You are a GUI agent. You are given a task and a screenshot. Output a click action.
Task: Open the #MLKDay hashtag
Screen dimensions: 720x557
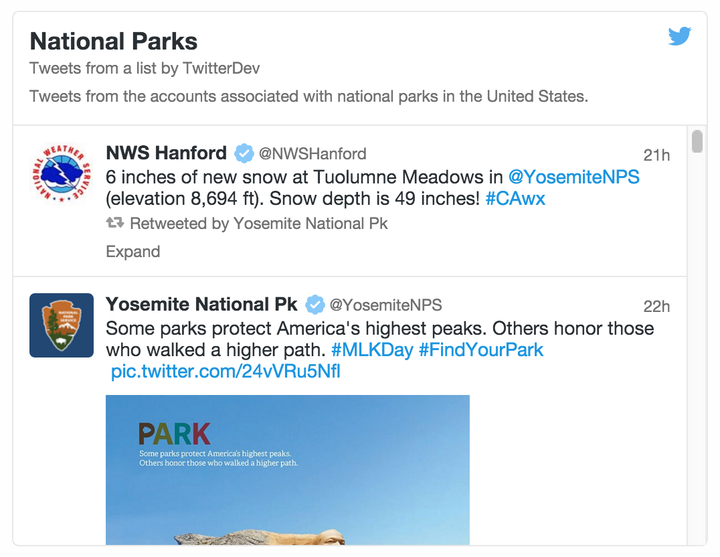[372, 350]
